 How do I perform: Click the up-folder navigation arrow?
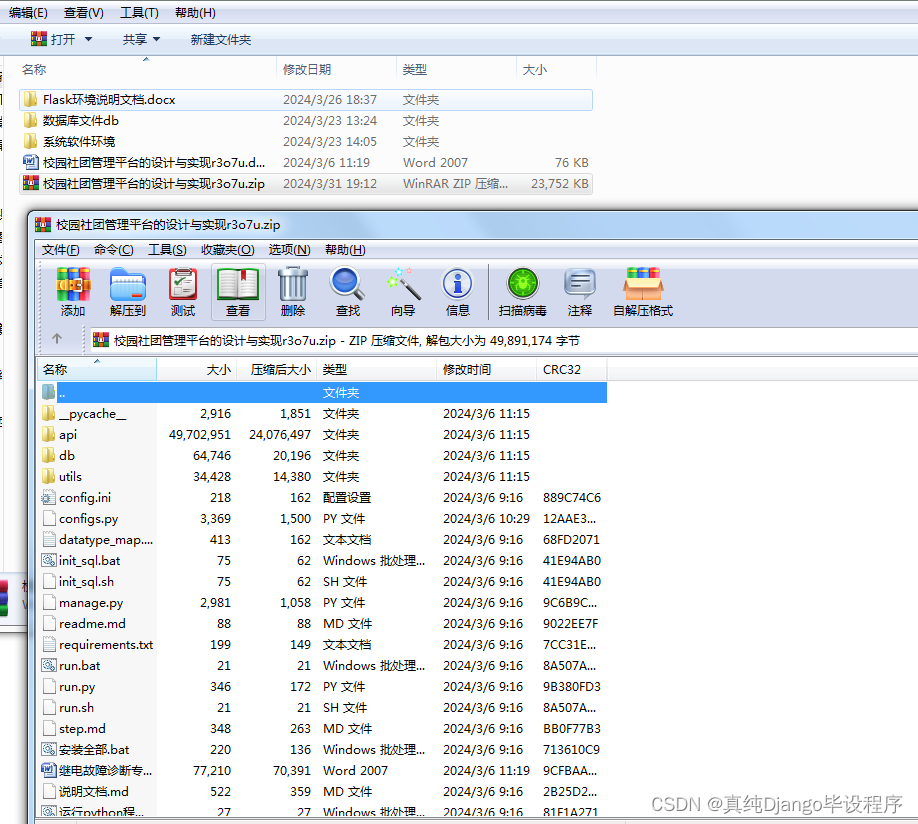click(57, 338)
